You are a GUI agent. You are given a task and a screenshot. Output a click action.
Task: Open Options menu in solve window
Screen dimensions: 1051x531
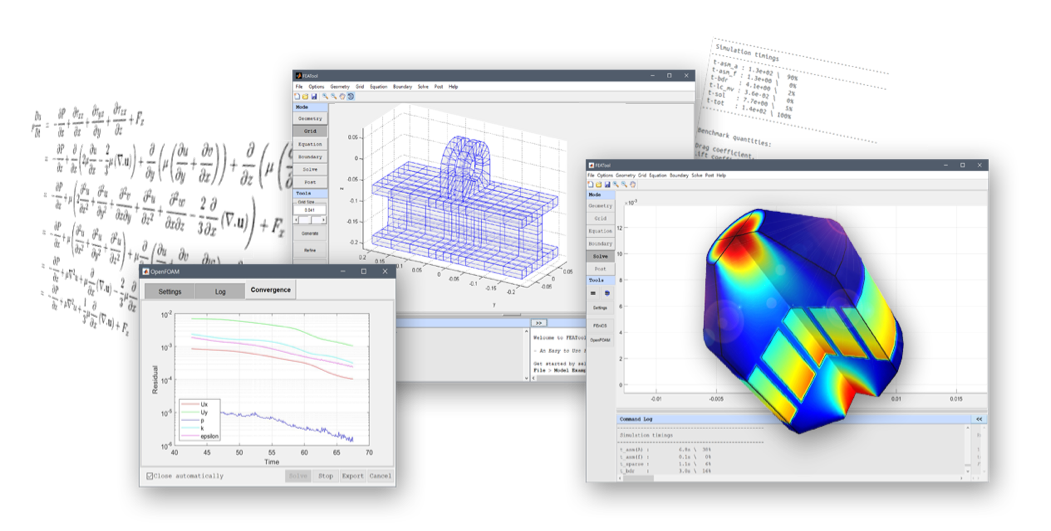605,175
